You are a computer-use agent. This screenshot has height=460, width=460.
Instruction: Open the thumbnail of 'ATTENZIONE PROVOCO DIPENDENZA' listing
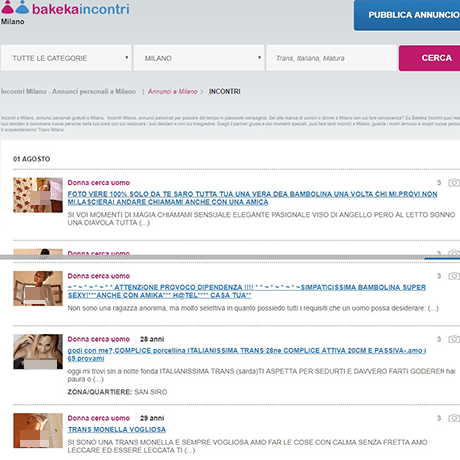click(x=38, y=288)
